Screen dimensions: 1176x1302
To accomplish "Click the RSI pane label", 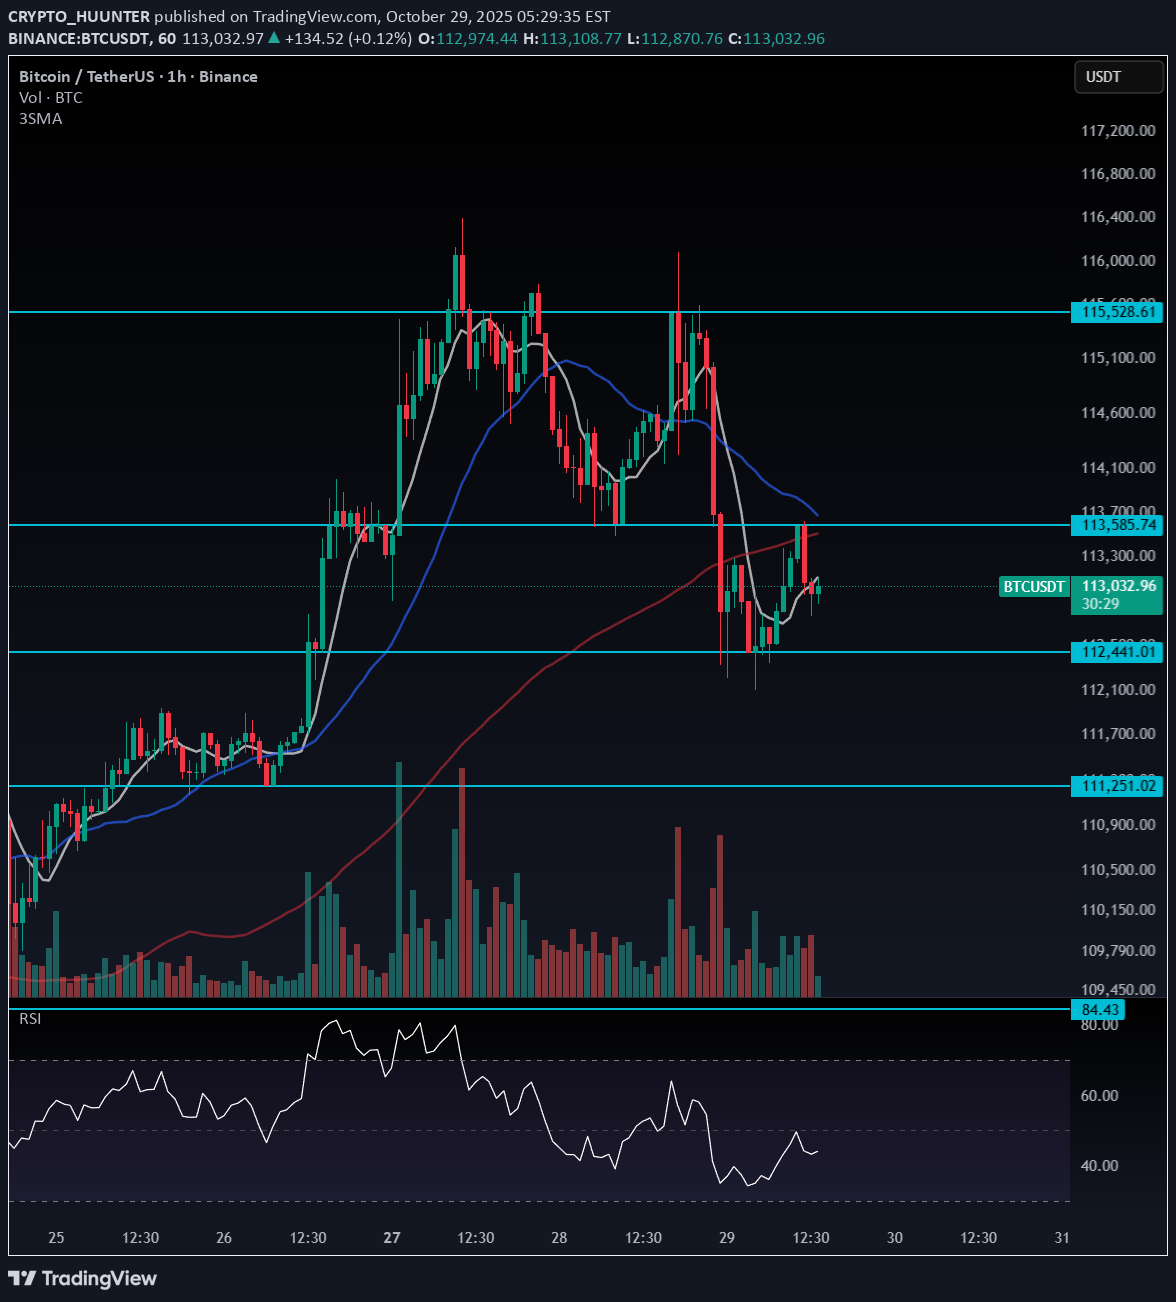I will (31, 1019).
